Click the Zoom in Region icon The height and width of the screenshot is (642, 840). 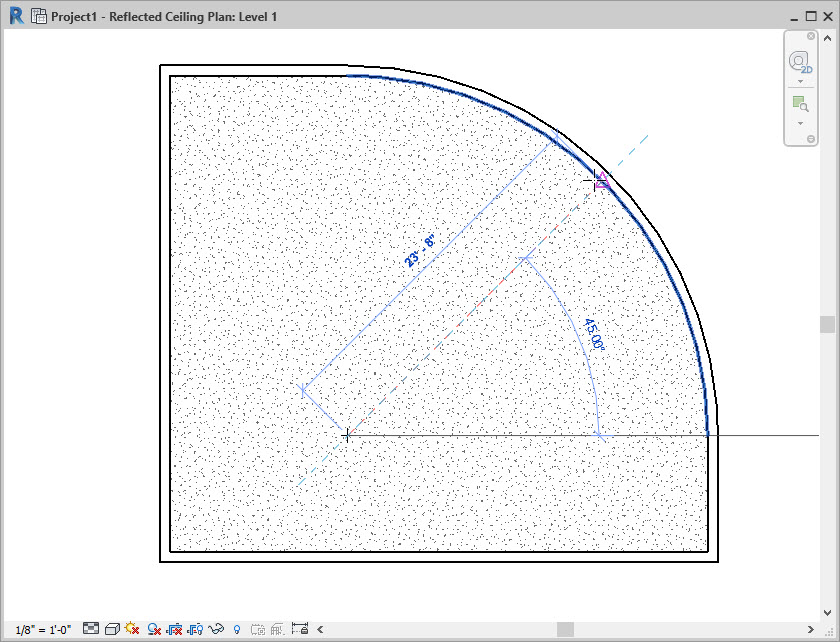coord(799,103)
